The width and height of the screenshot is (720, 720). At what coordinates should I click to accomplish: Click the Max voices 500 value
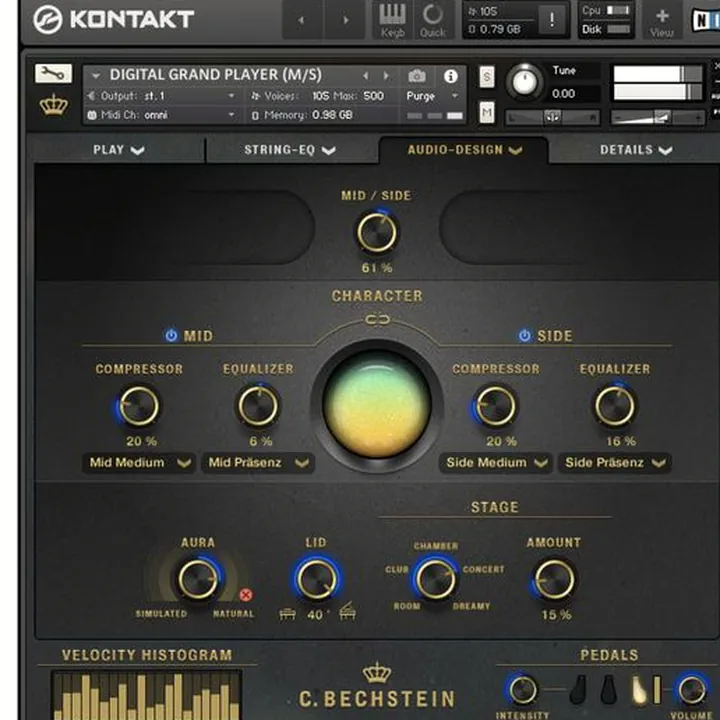click(x=373, y=96)
